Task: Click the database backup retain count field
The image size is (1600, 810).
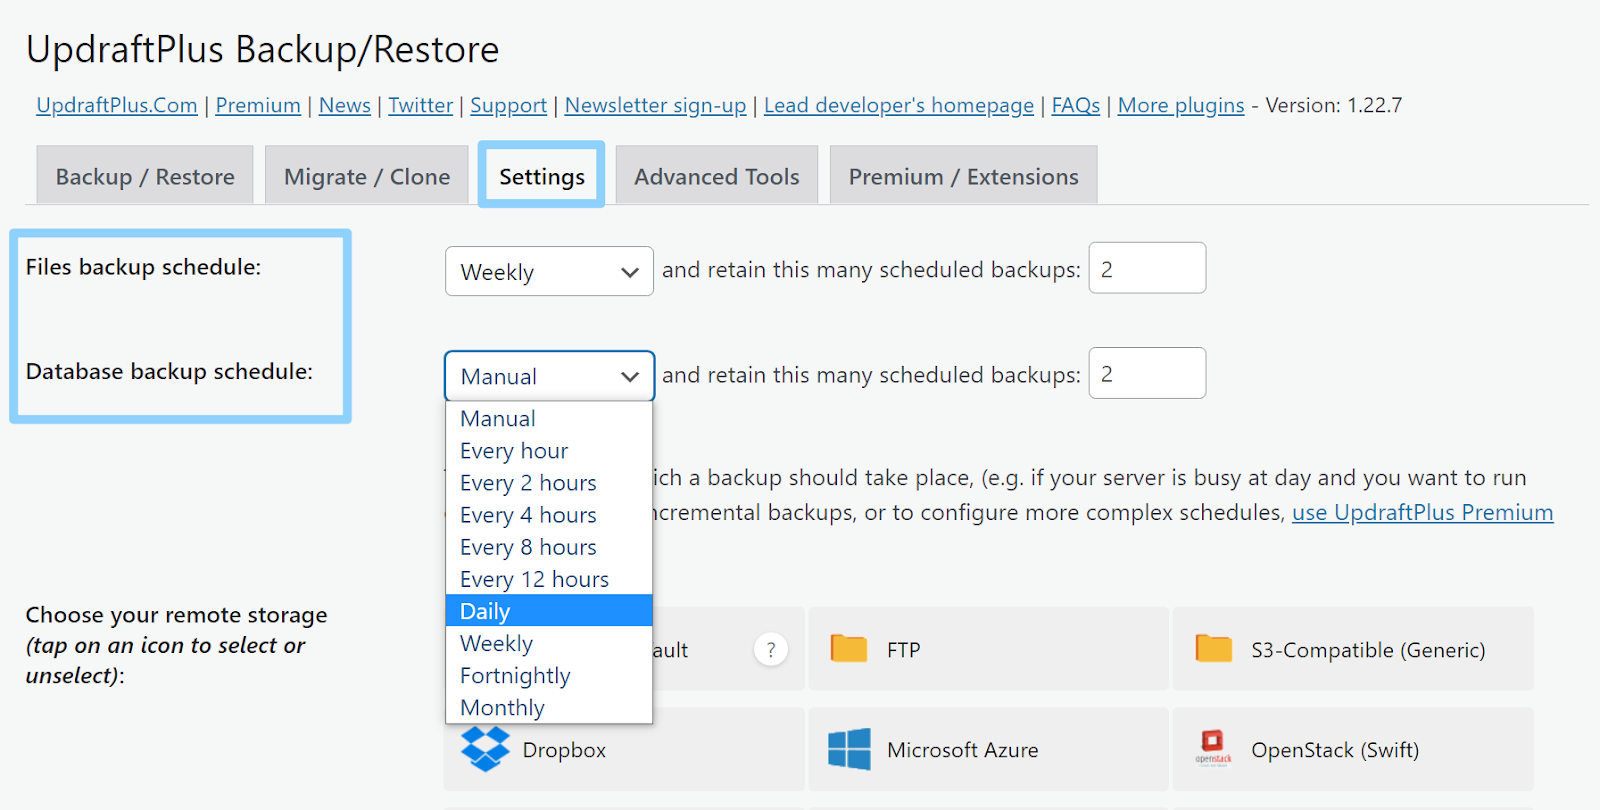Action: coord(1146,374)
